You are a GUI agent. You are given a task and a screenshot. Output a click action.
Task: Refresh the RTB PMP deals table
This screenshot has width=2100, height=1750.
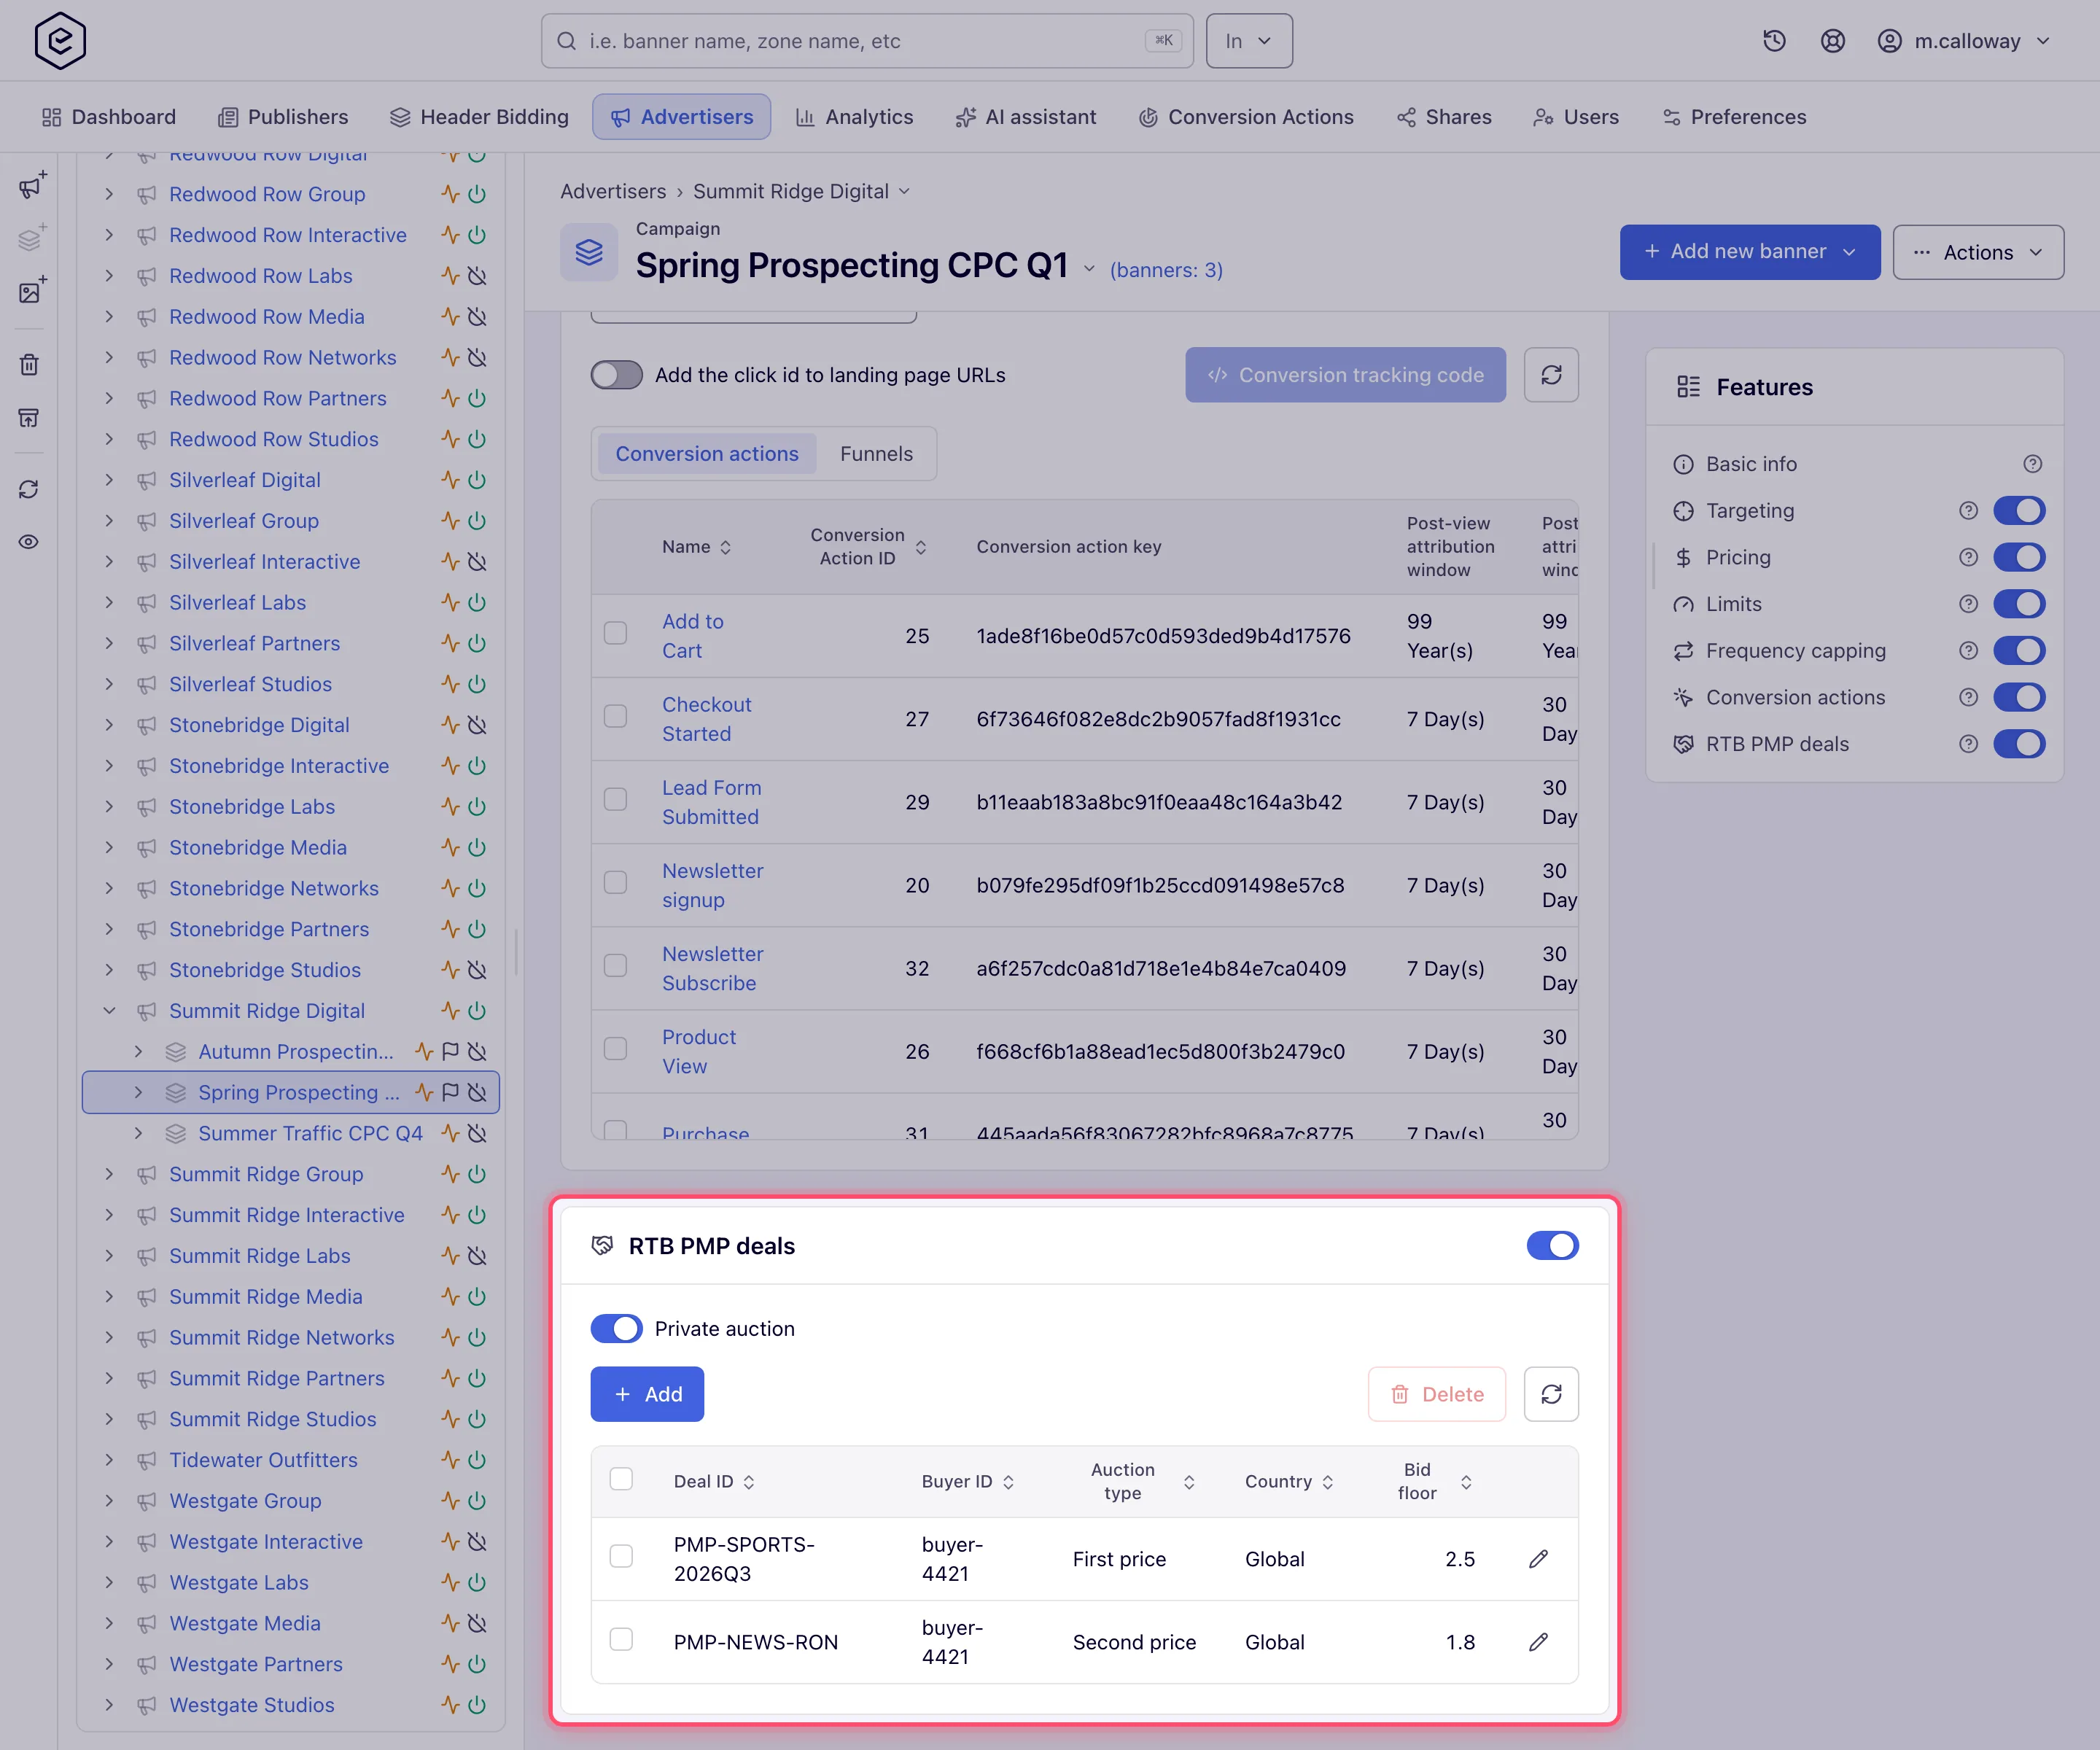(x=1551, y=1394)
